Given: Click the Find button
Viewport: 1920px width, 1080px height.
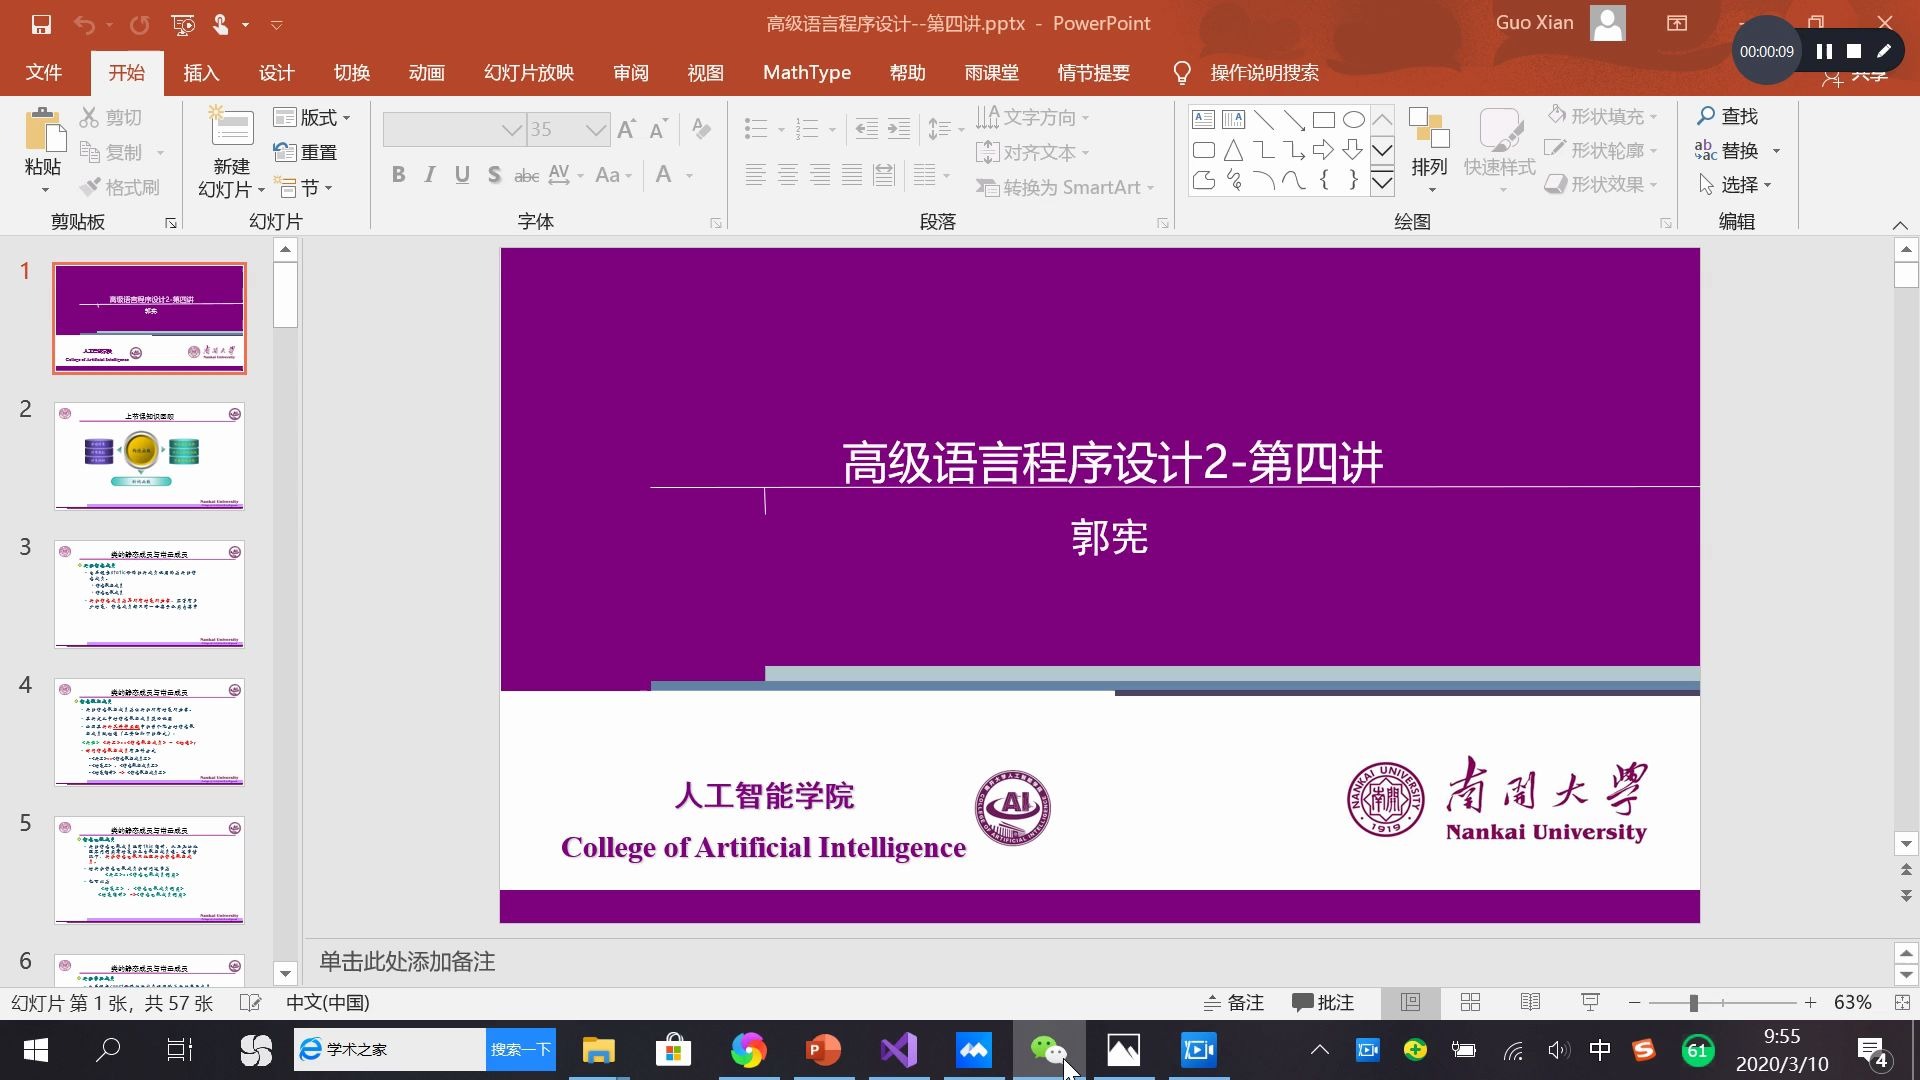Looking at the screenshot, I should [1727, 116].
